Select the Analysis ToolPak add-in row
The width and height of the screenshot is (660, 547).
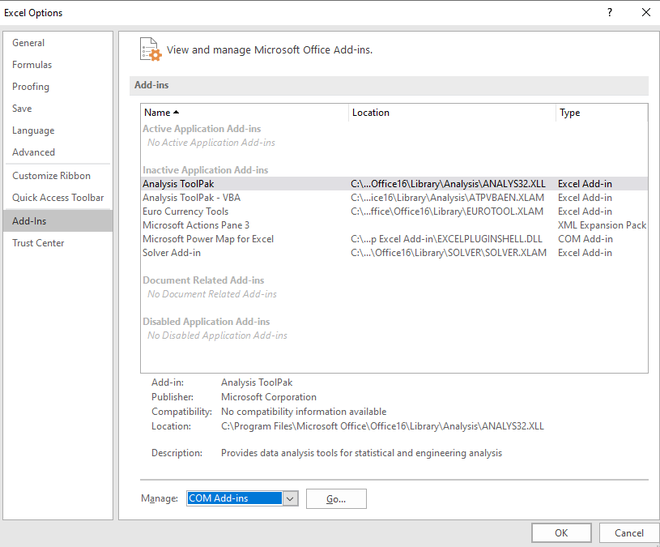(x=394, y=184)
